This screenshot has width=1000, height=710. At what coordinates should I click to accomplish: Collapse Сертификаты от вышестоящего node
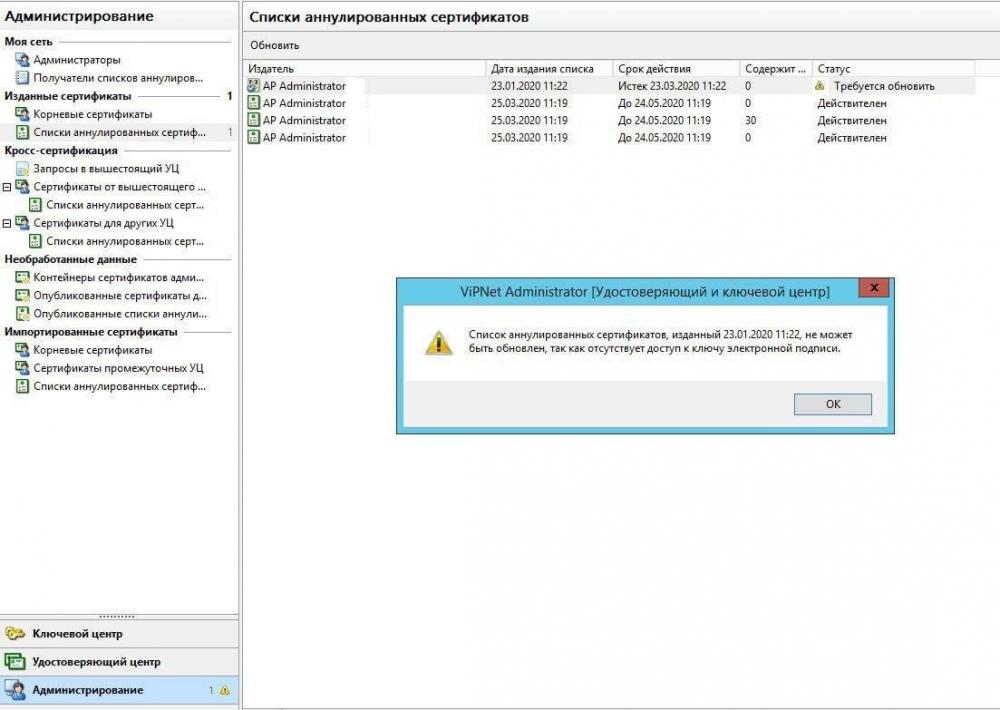7,187
